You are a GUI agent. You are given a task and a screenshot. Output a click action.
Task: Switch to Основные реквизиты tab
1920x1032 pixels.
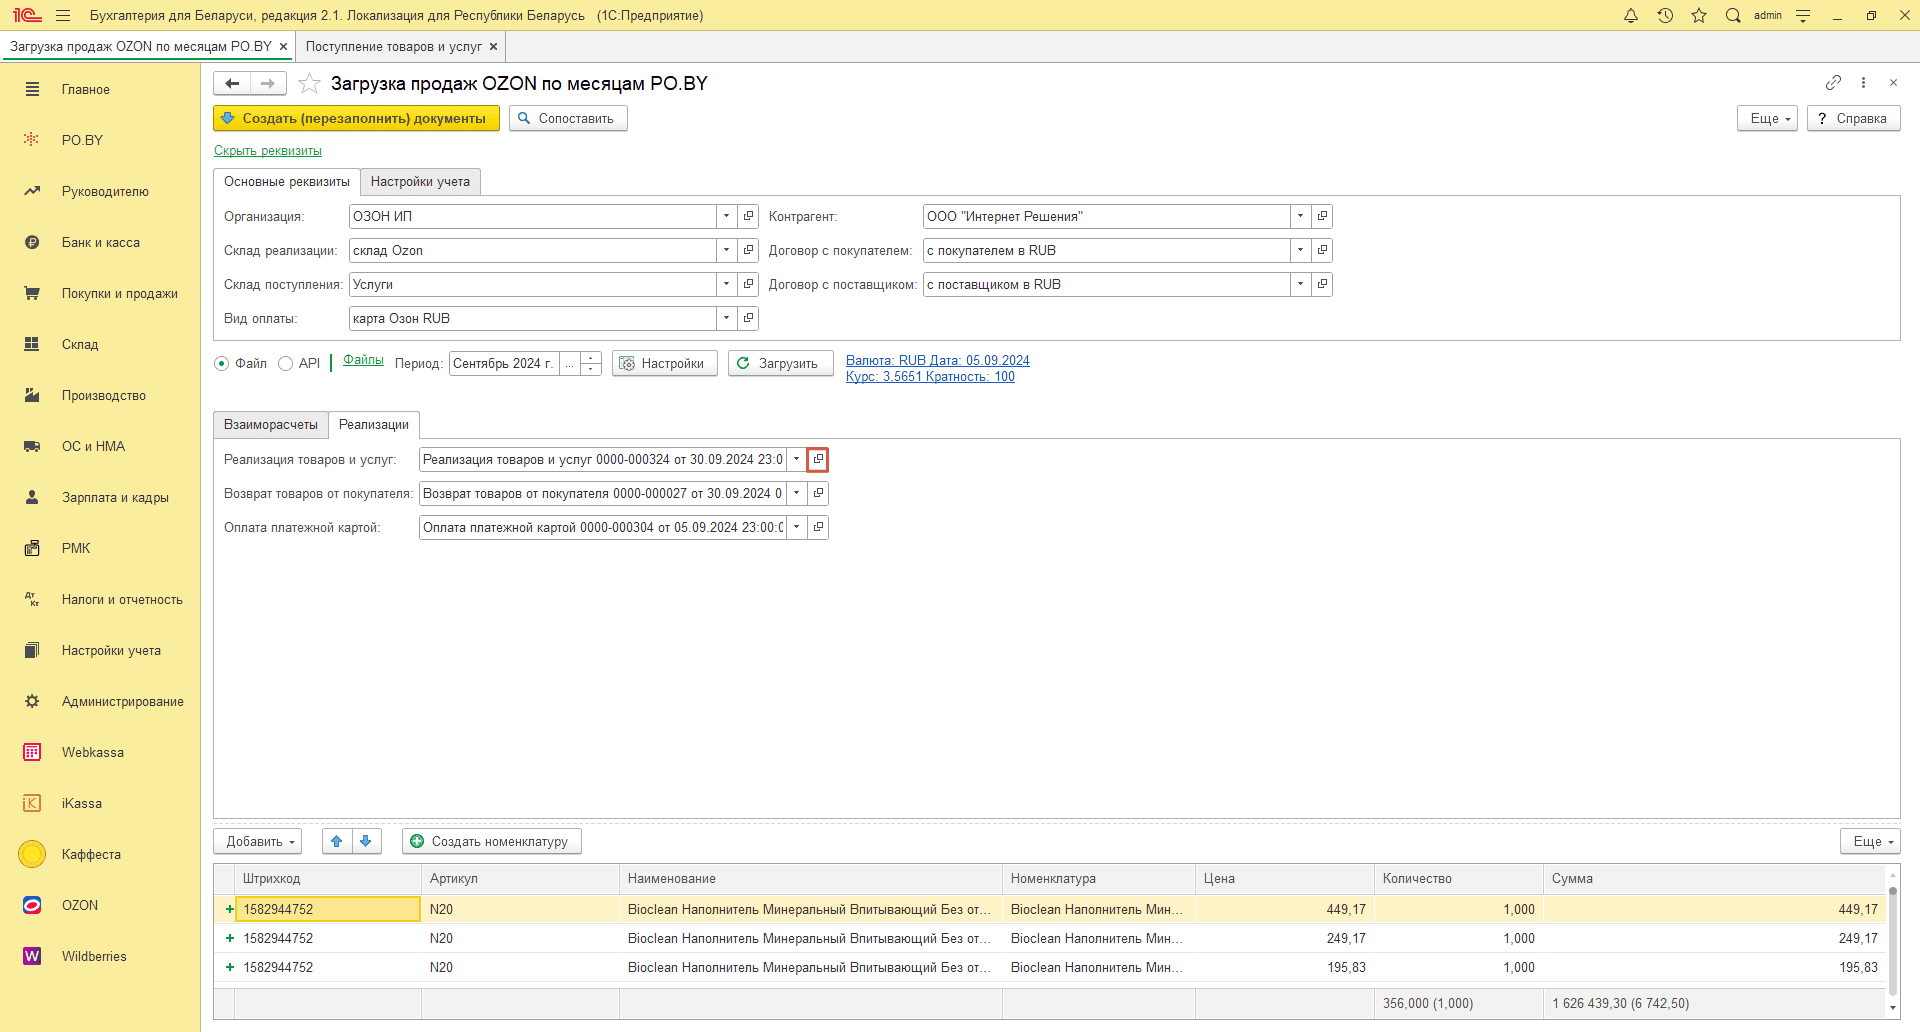[x=287, y=181]
